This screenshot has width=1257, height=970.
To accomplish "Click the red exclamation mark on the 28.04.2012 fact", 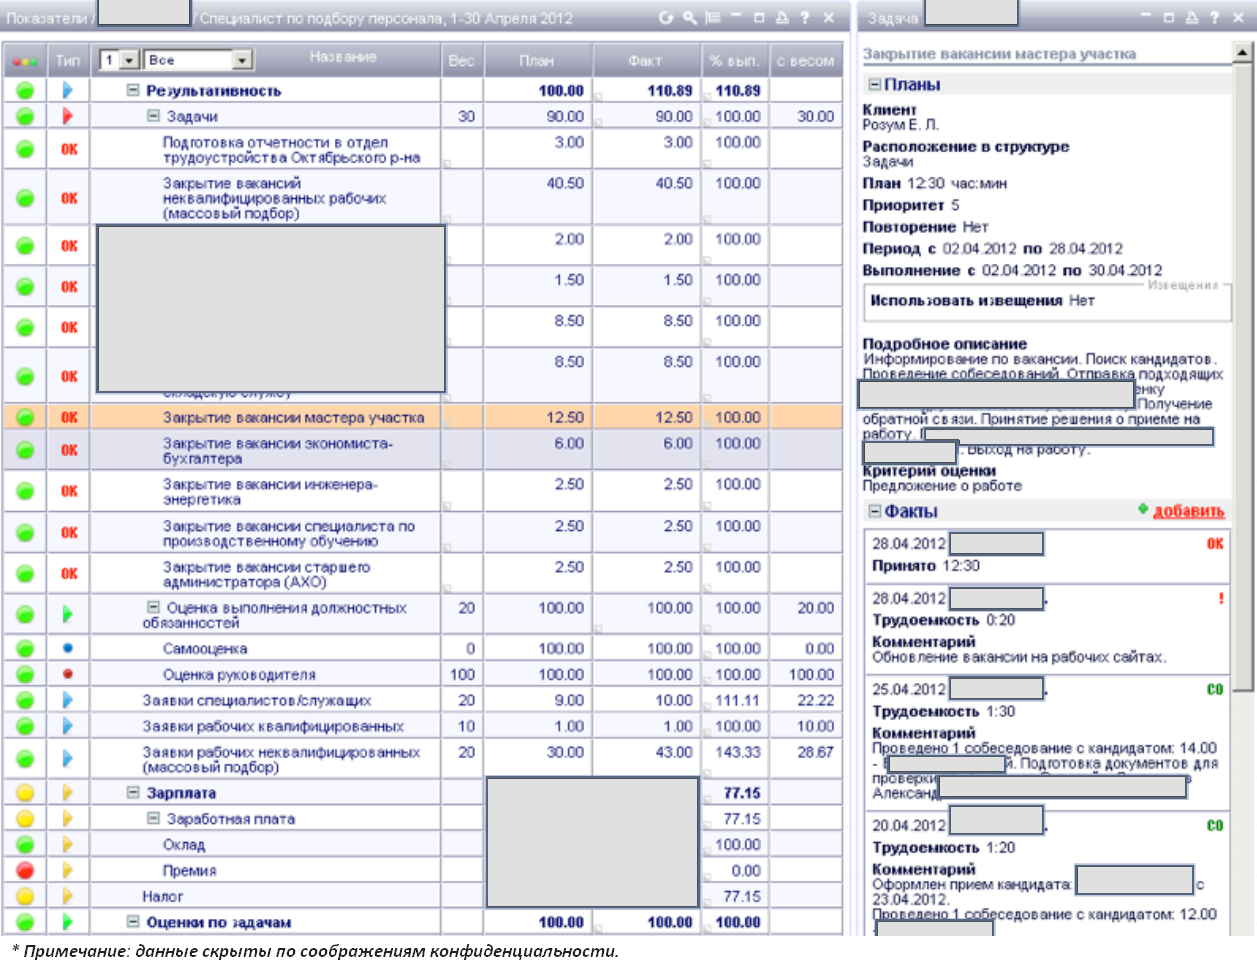I will (x=1221, y=599).
